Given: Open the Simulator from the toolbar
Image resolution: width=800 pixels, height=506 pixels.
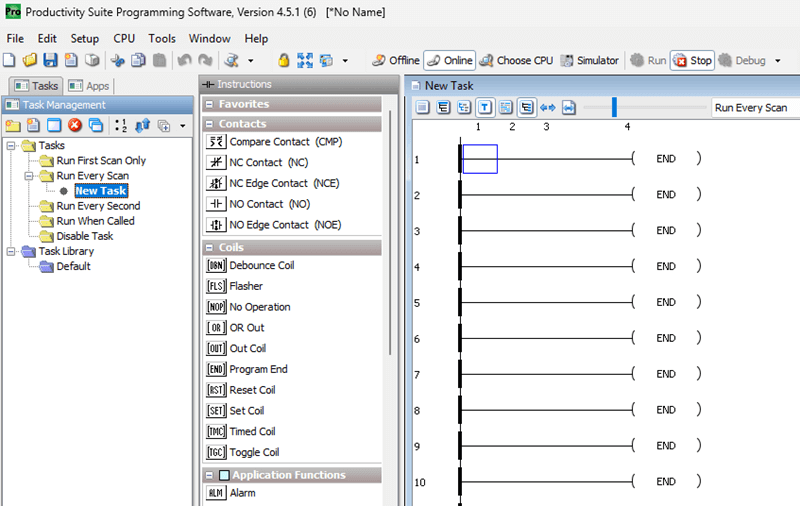Looking at the screenshot, I should tap(589, 61).
